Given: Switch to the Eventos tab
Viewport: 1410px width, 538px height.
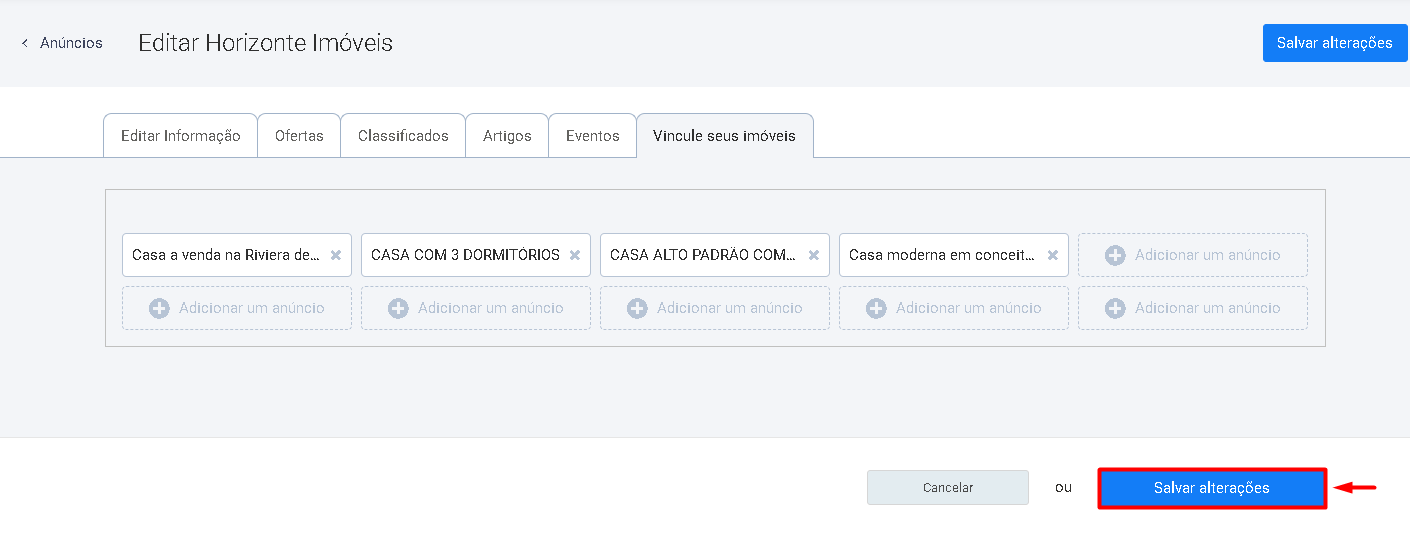Looking at the screenshot, I should pos(593,136).
